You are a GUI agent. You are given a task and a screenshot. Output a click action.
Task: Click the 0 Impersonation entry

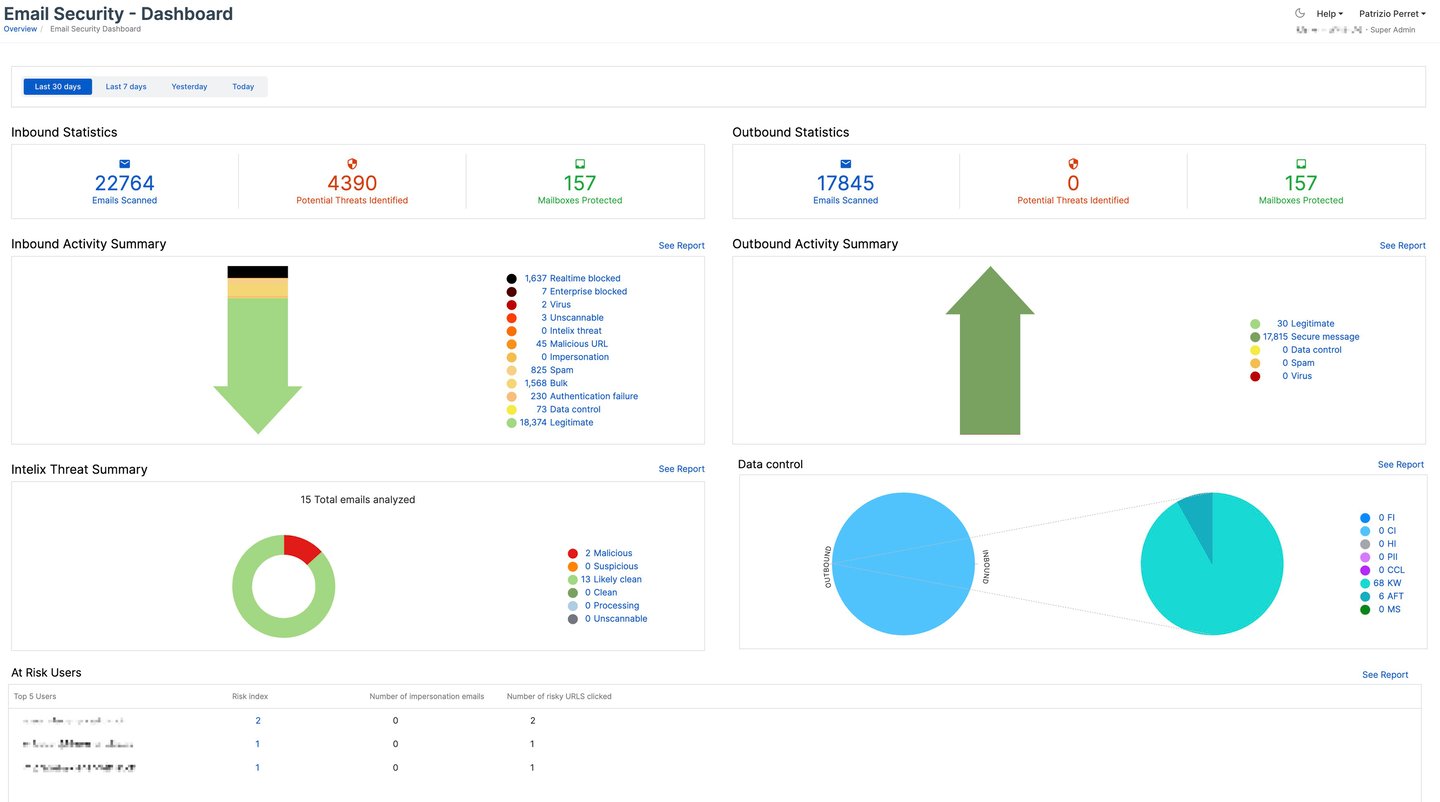(x=574, y=356)
